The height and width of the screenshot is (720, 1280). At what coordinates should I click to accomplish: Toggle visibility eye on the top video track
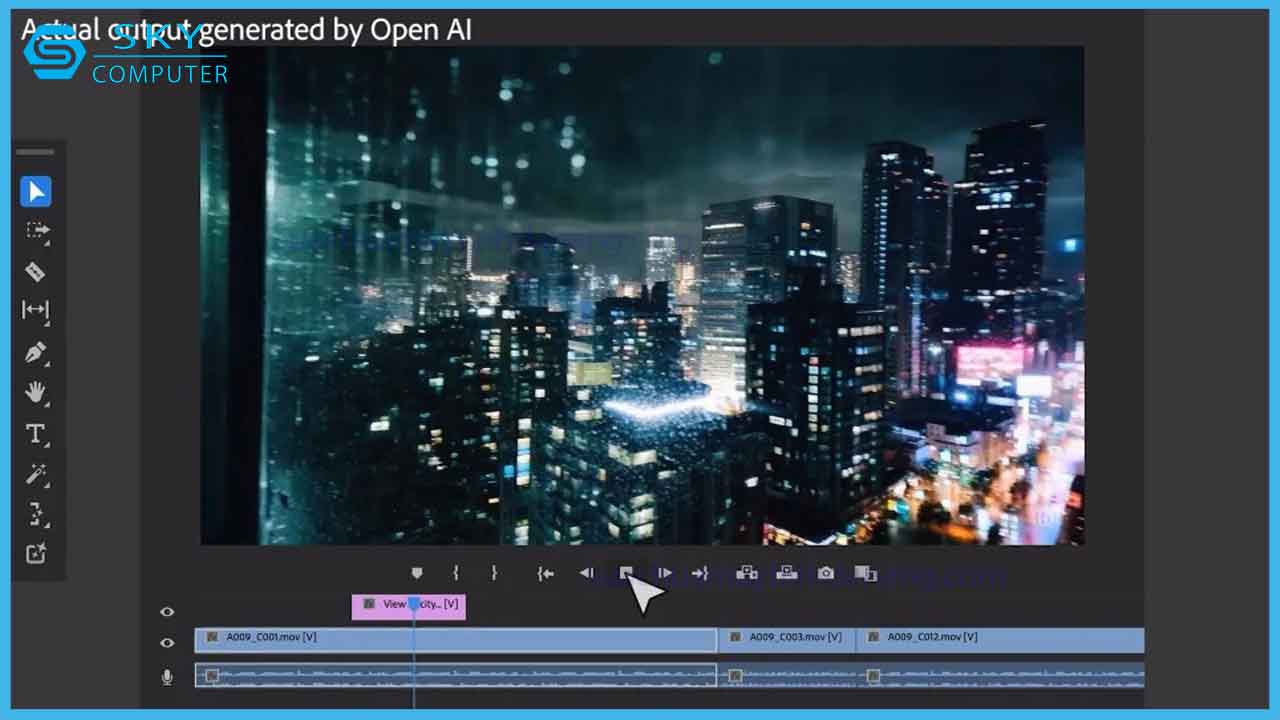[x=167, y=611]
